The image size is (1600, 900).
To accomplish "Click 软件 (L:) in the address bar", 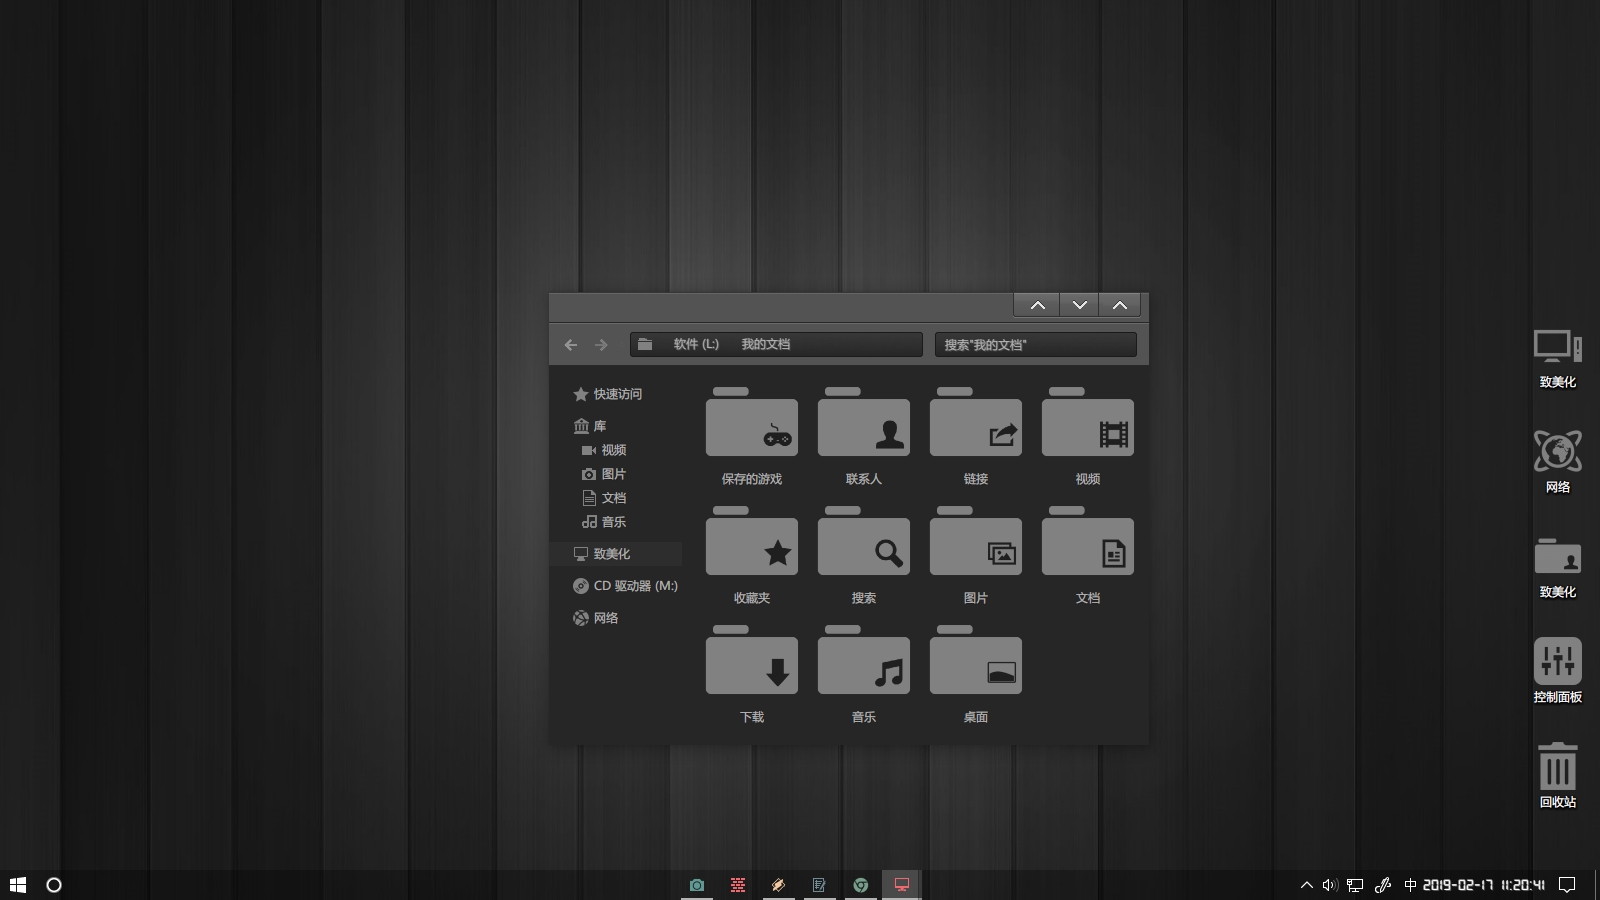I will coord(696,344).
